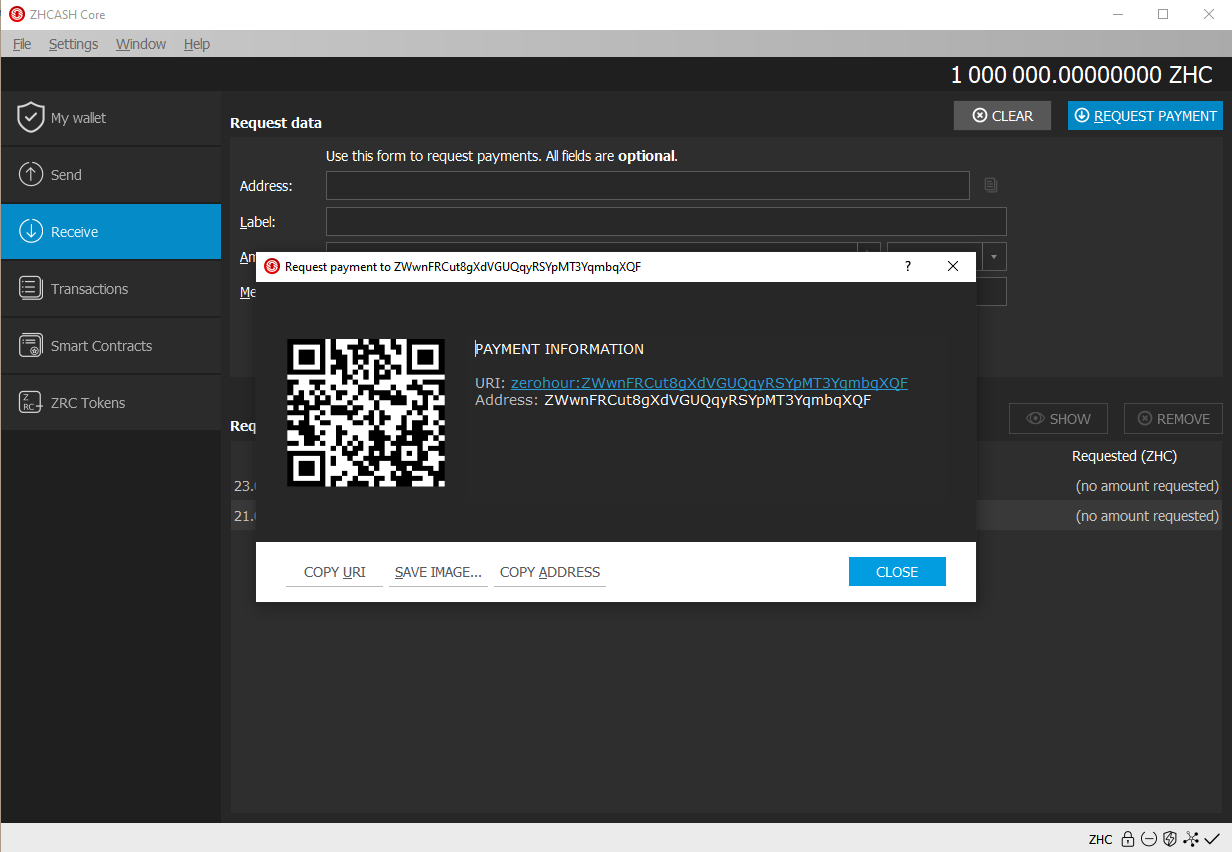Screen dimensions: 1232x852
Task: Click the shield with lightning status icon
Action: tap(1170, 839)
